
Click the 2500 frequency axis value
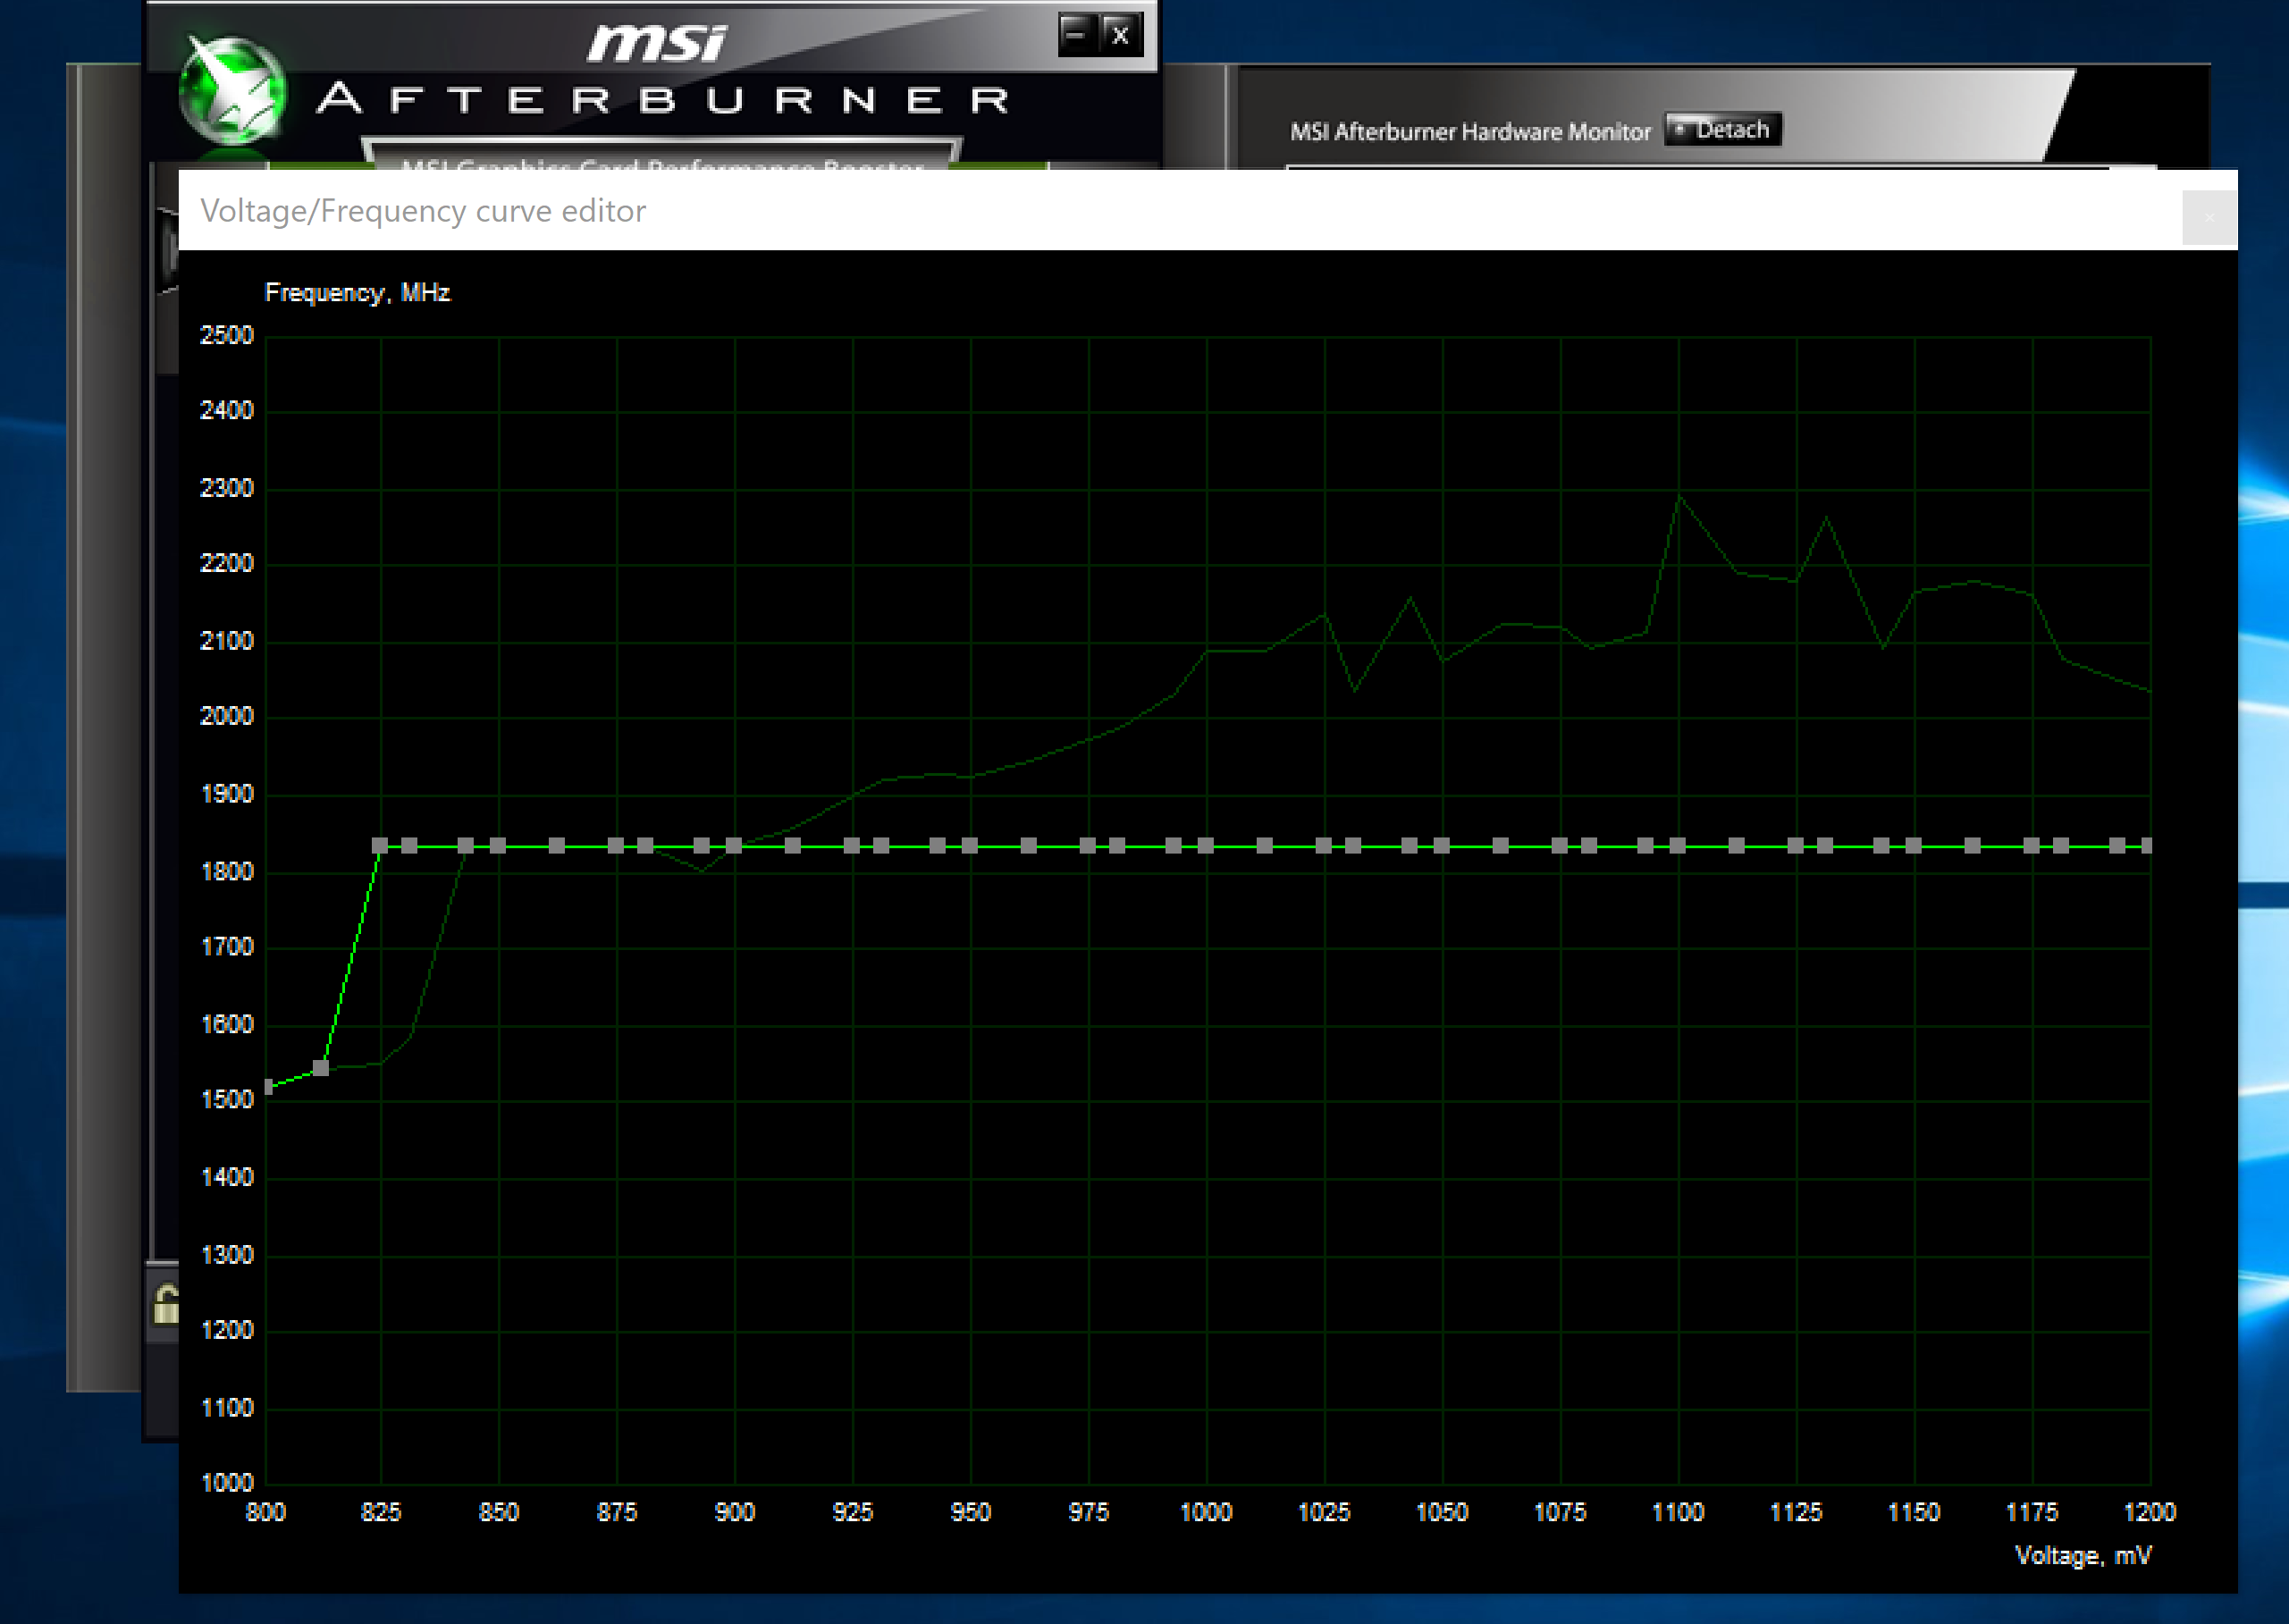(227, 335)
